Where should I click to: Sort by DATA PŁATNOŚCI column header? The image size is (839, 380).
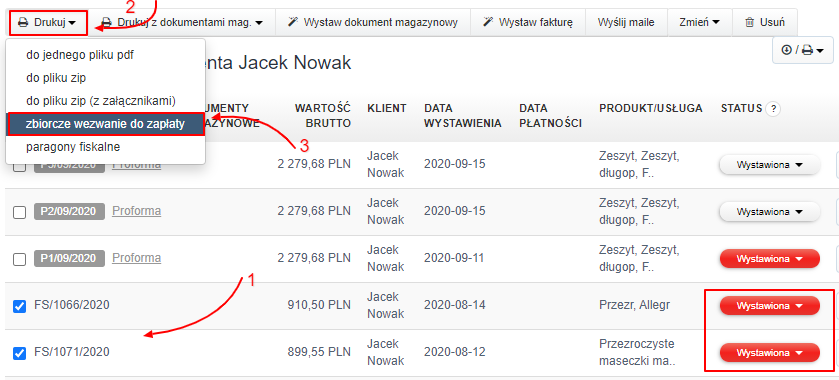click(x=550, y=116)
